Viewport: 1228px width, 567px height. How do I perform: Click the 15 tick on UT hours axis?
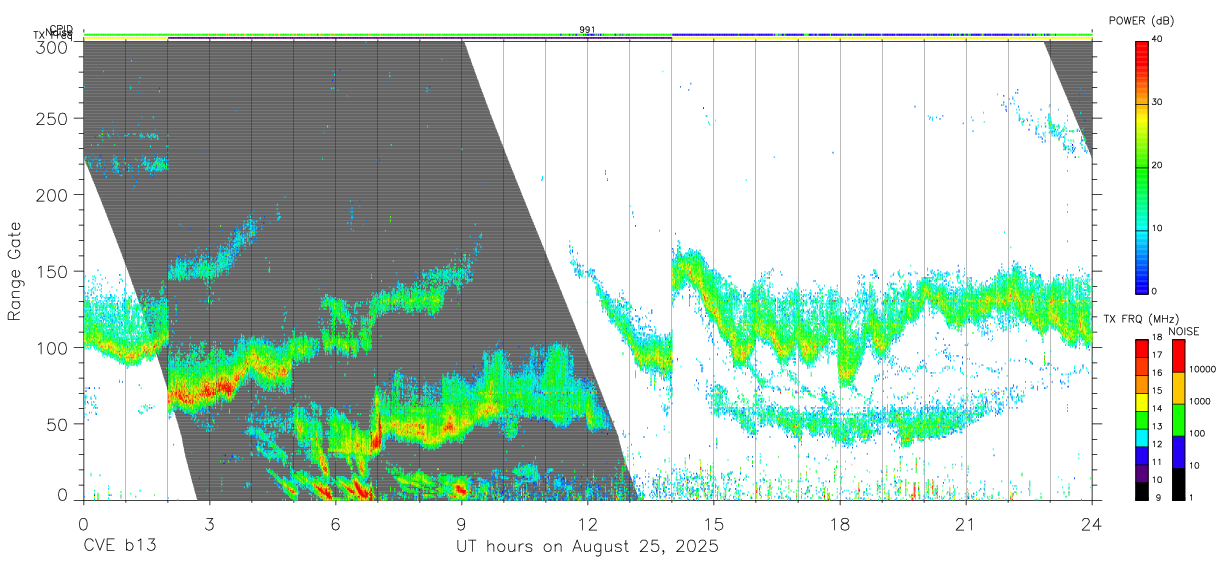click(x=714, y=524)
